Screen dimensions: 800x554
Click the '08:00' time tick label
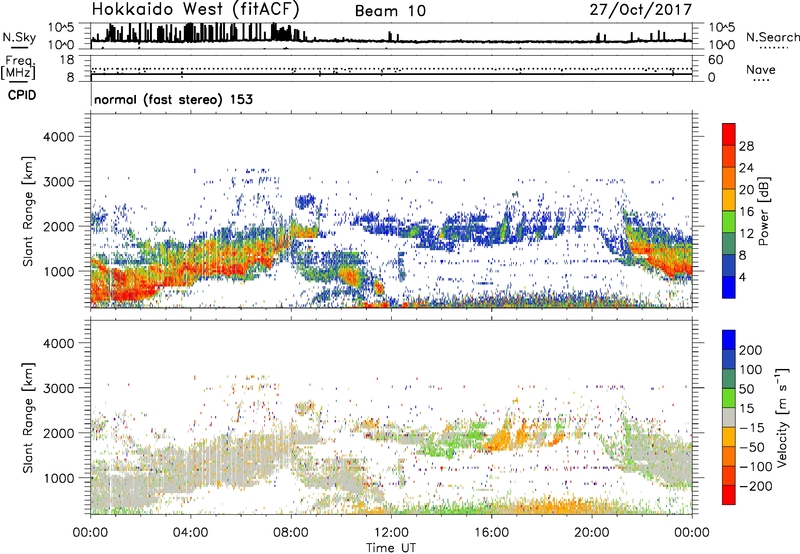[291, 533]
